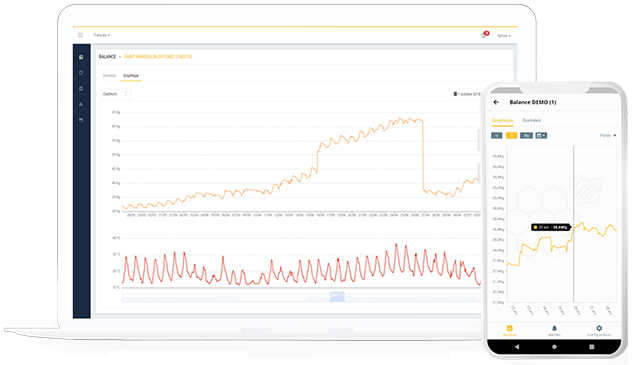This screenshot has width=635, height=365.
Task: Open the Capteurs sensor selector
Action: (x=115, y=94)
